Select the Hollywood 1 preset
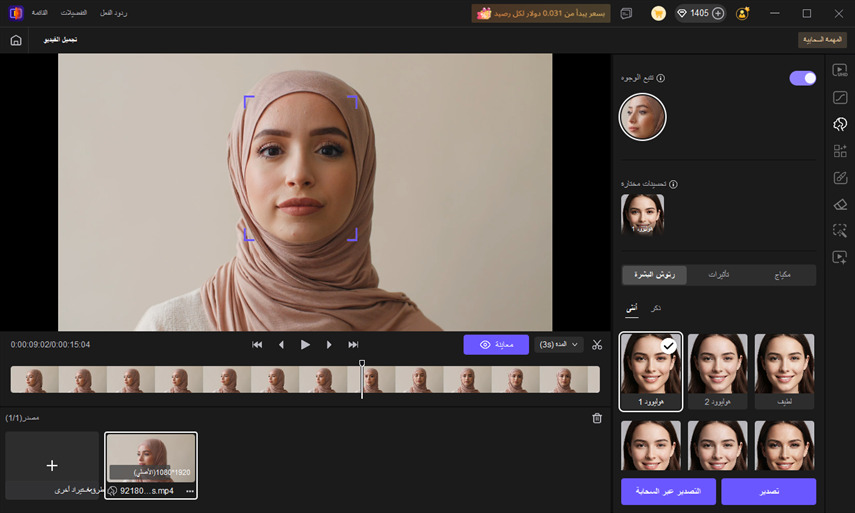Viewport: 855px width, 513px height. pos(651,372)
